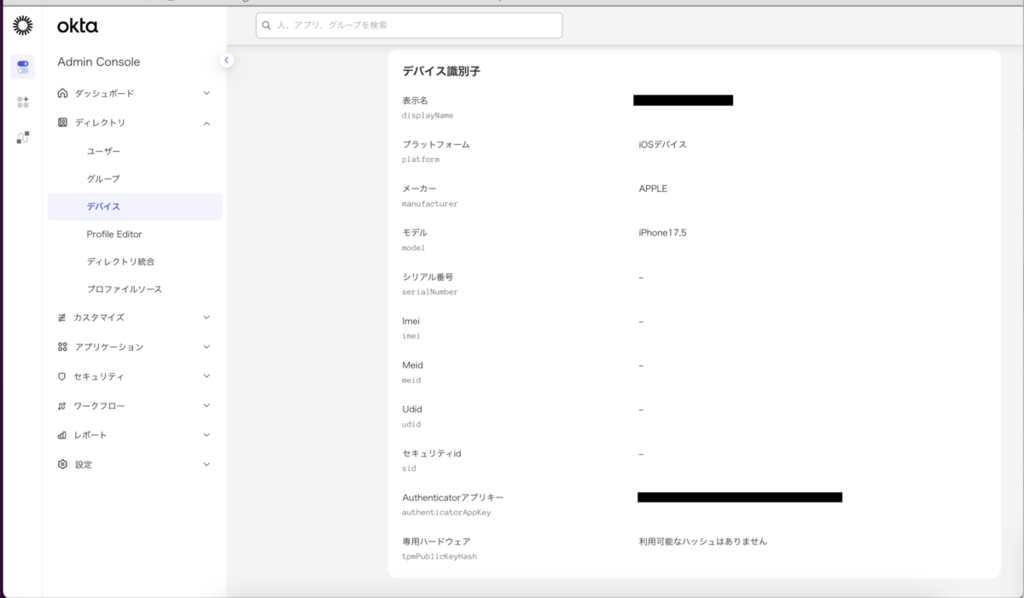Collapse the sidebar with the arrow button

227,60
